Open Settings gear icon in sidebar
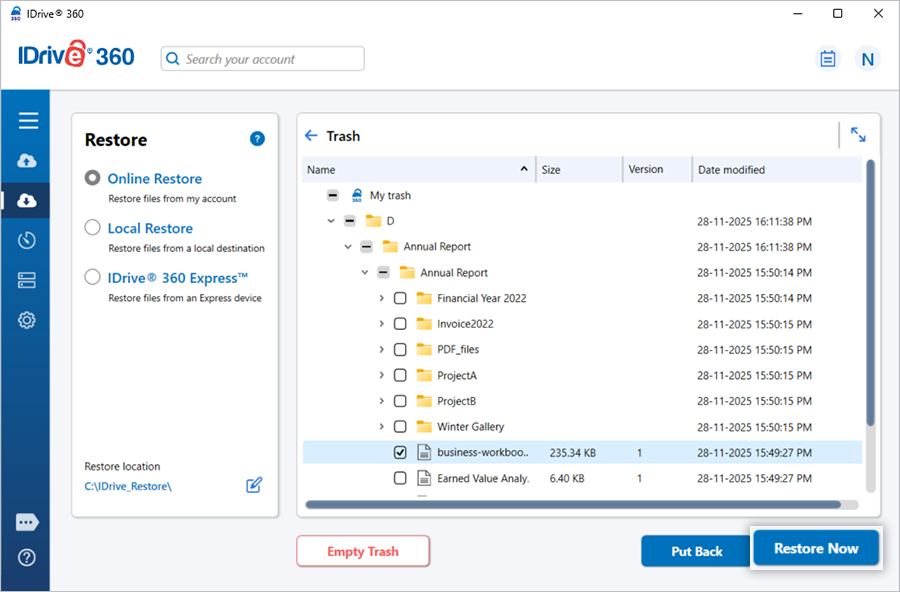 click(x=28, y=320)
